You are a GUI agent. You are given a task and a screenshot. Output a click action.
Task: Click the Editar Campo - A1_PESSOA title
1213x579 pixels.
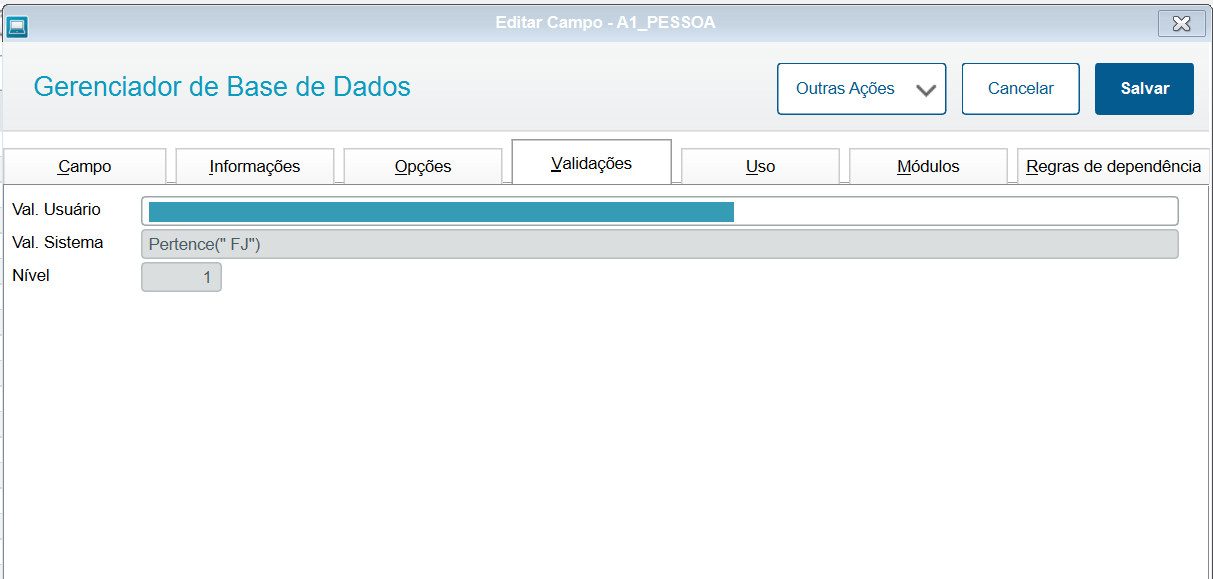pyautogui.click(x=606, y=22)
